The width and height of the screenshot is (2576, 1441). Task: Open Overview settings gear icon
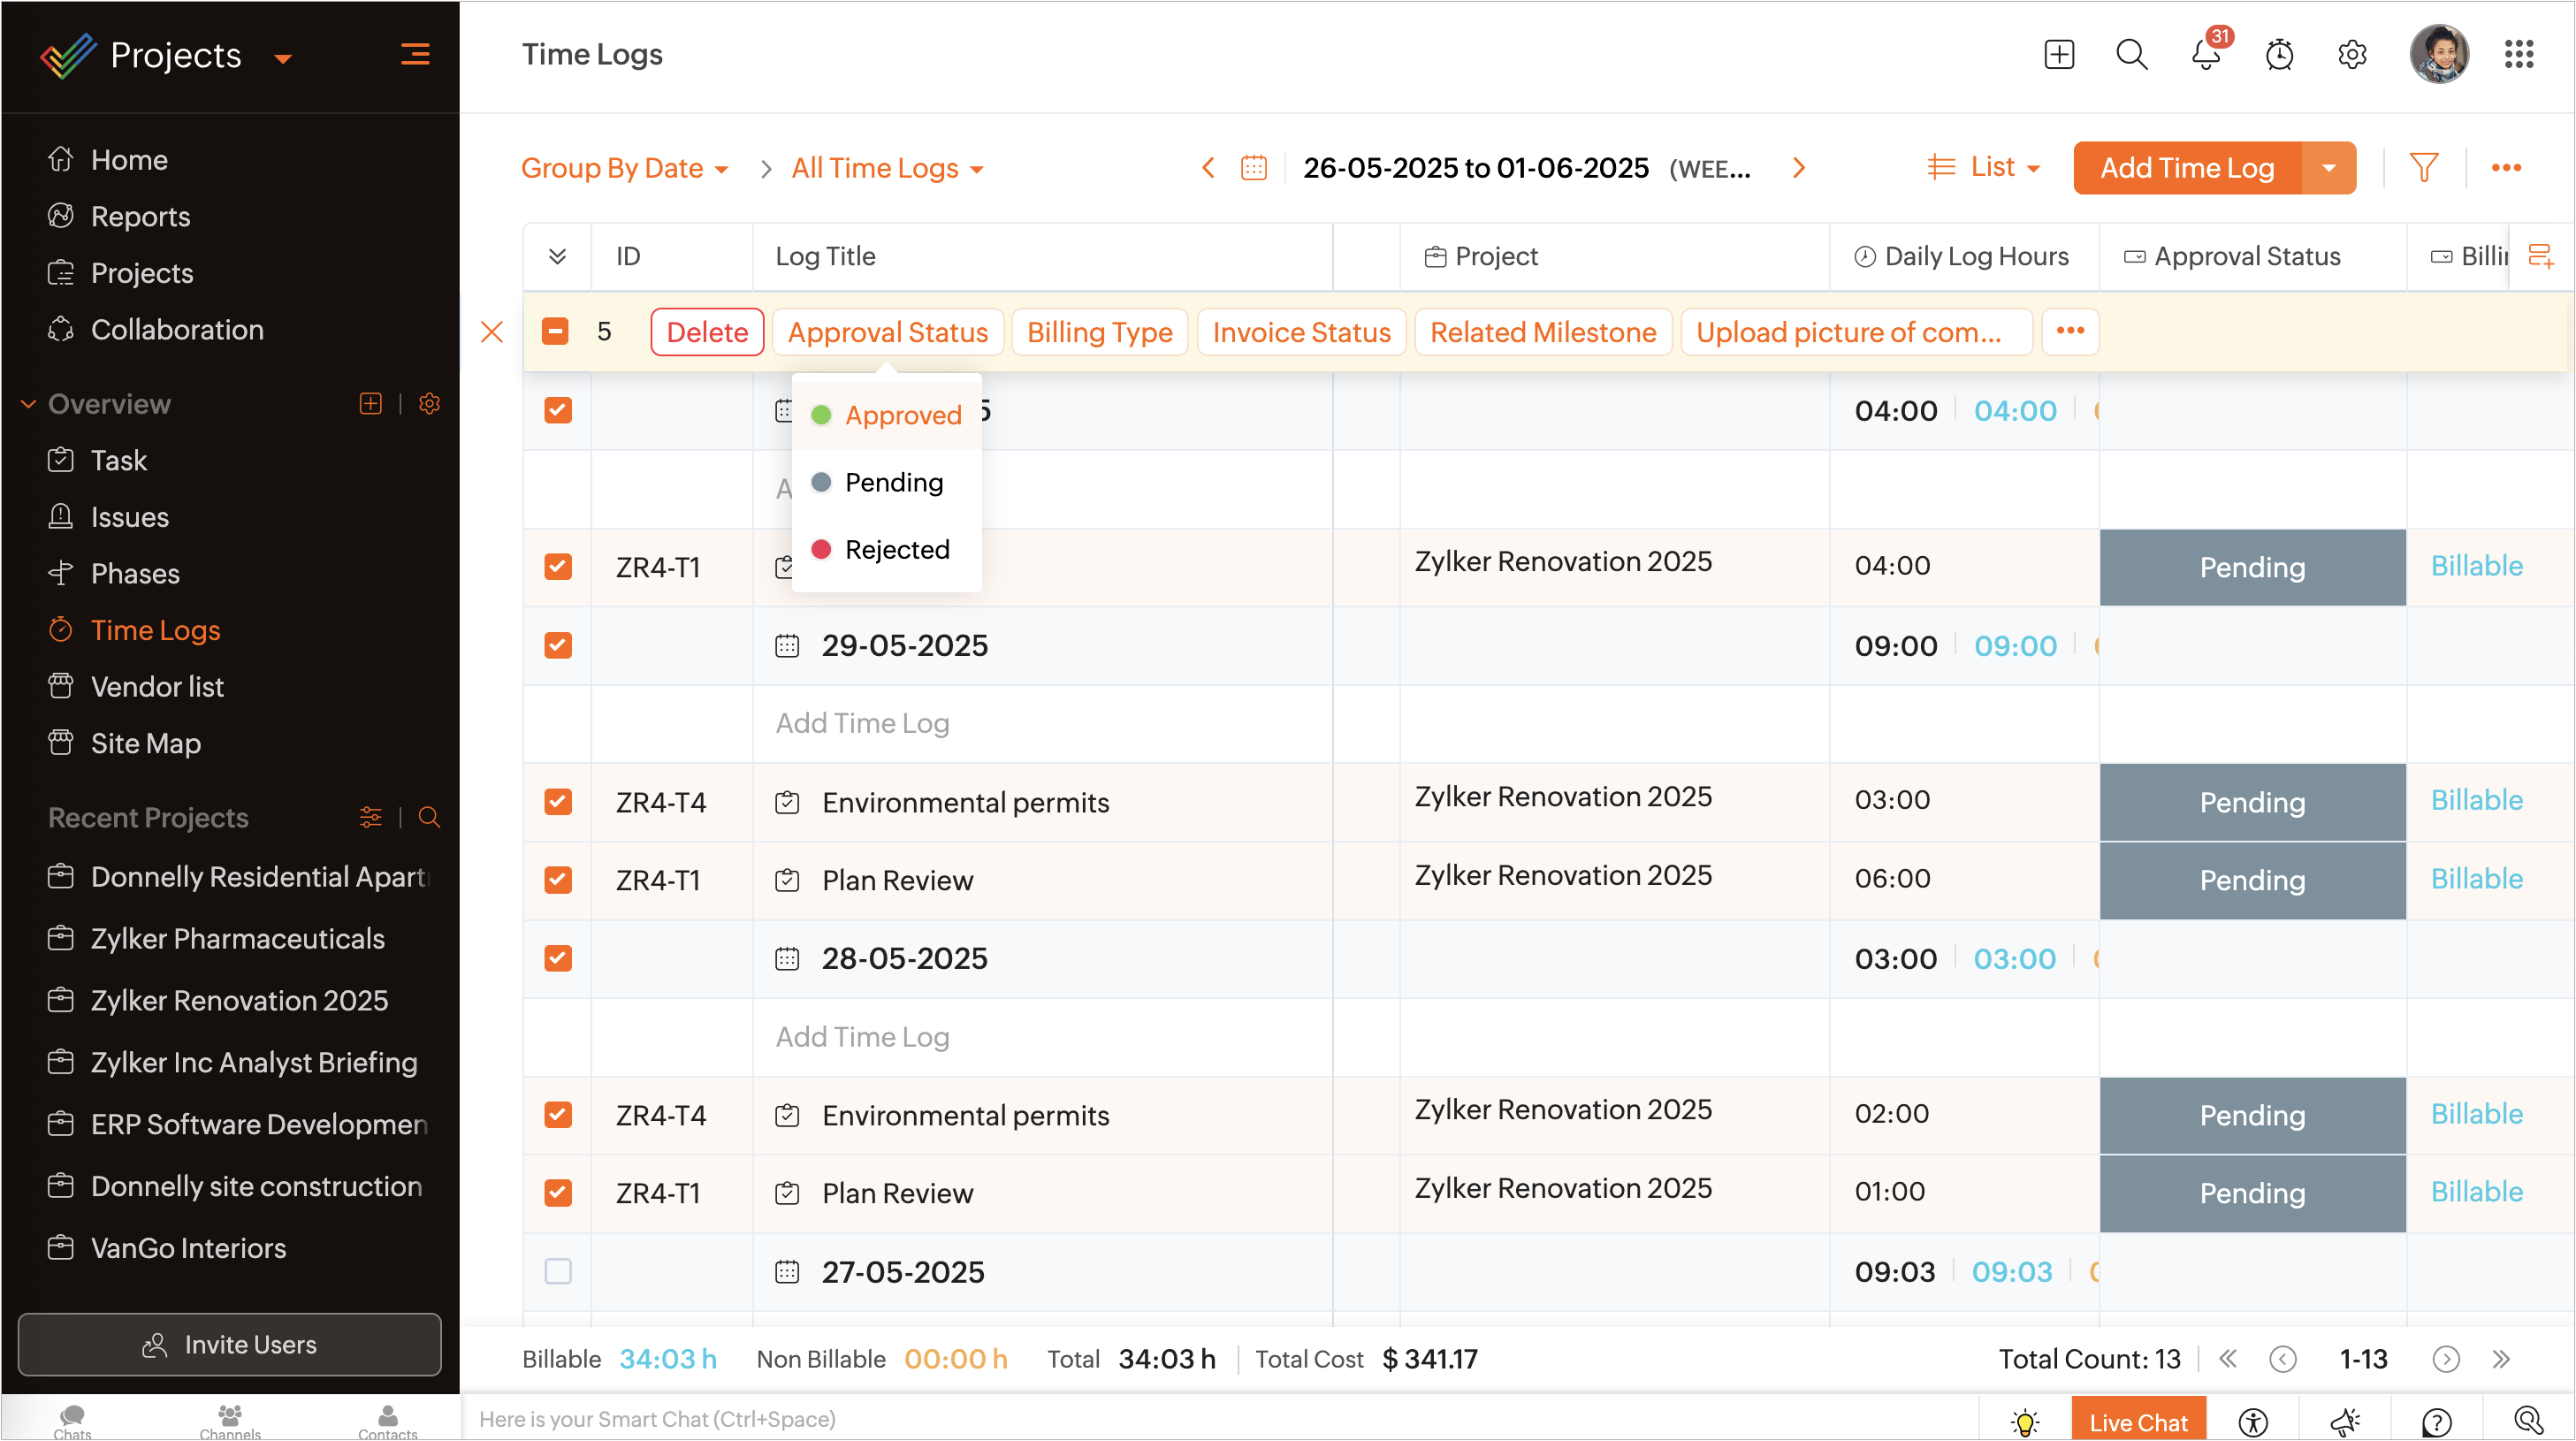point(430,404)
